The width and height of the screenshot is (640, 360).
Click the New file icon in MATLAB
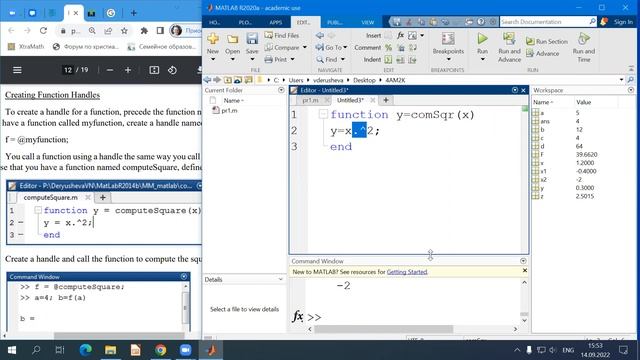point(213,39)
